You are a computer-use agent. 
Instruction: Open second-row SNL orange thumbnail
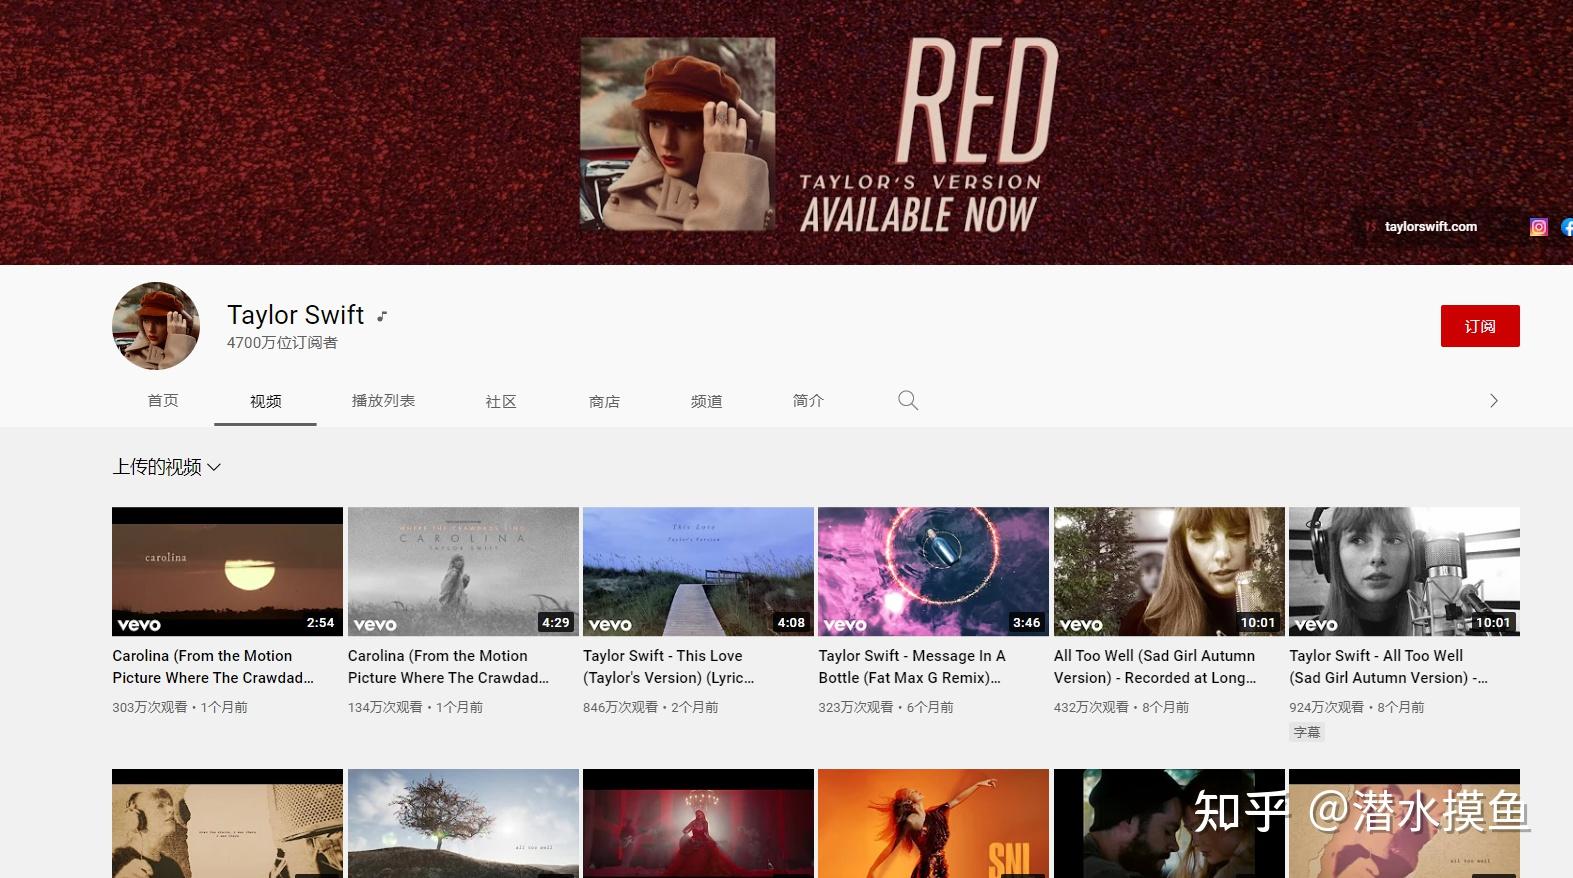pos(933,823)
